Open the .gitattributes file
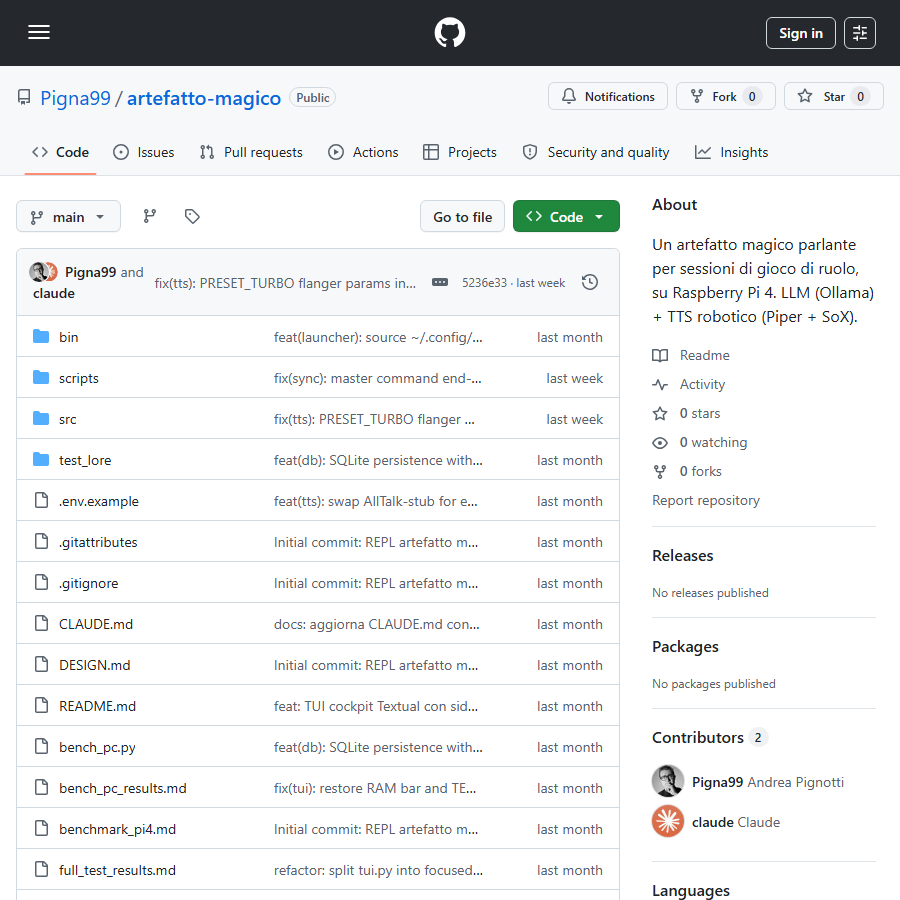This screenshot has width=900, height=900. pos(98,542)
